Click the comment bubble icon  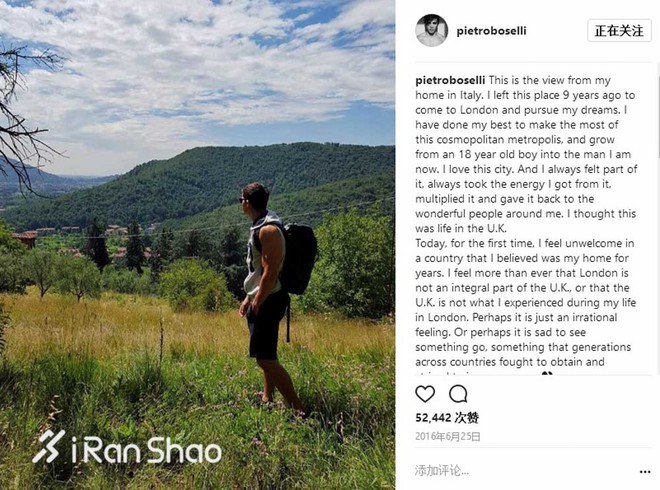458,393
